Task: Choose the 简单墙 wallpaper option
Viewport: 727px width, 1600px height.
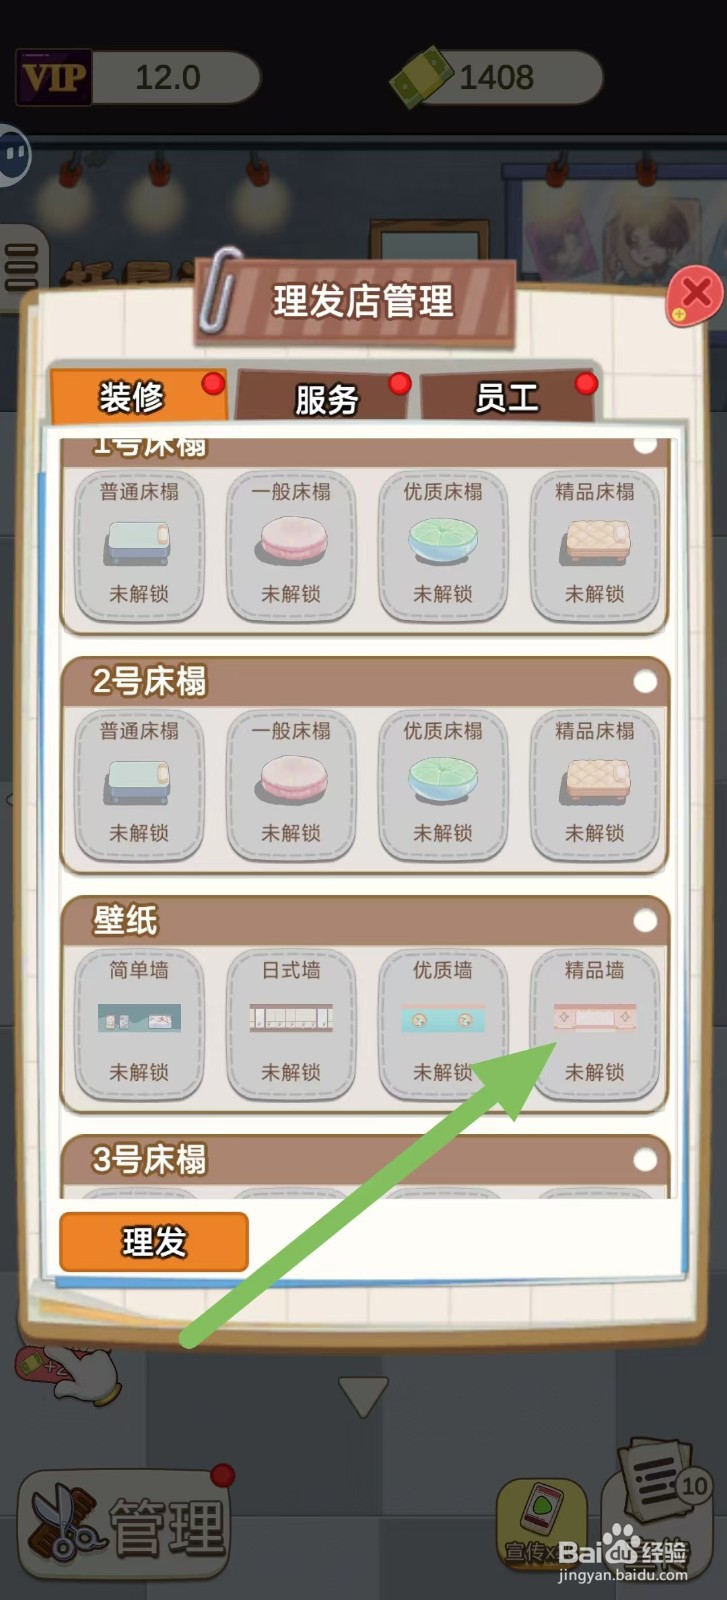Action: tap(139, 1024)
